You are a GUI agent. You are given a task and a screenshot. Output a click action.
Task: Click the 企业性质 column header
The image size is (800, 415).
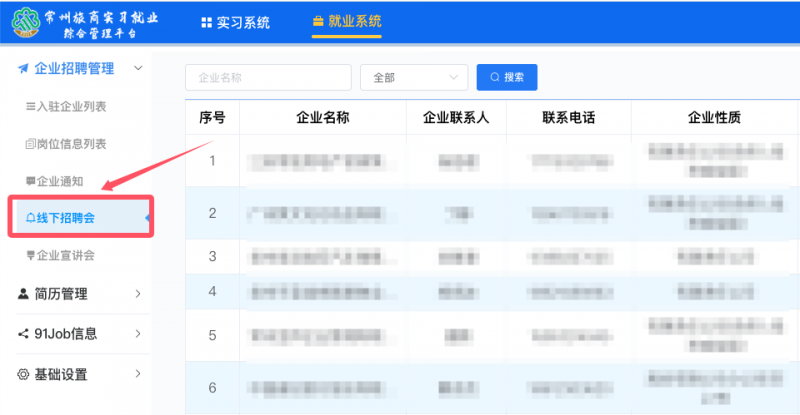coord(714,118)
